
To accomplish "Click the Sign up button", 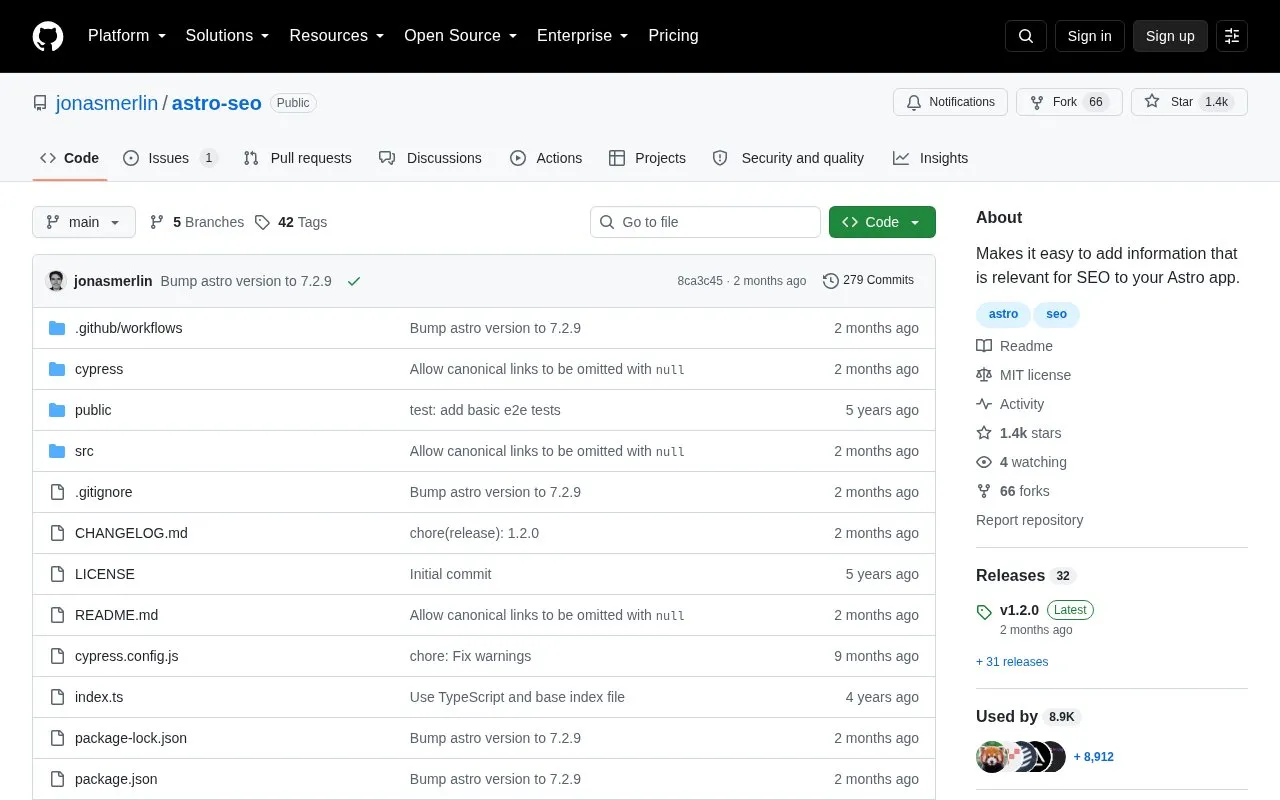I will click(x=1170, y=36).
